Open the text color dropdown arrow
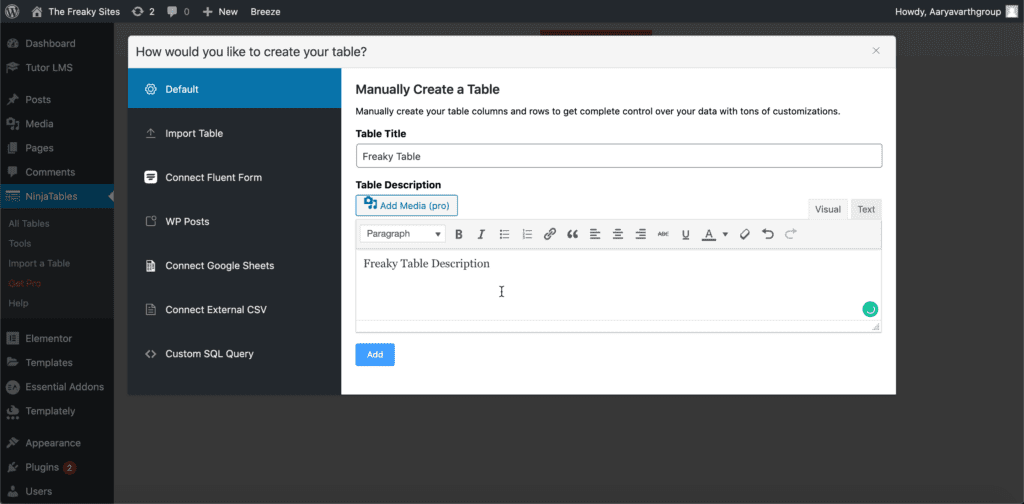 click(x=725, y=234)
